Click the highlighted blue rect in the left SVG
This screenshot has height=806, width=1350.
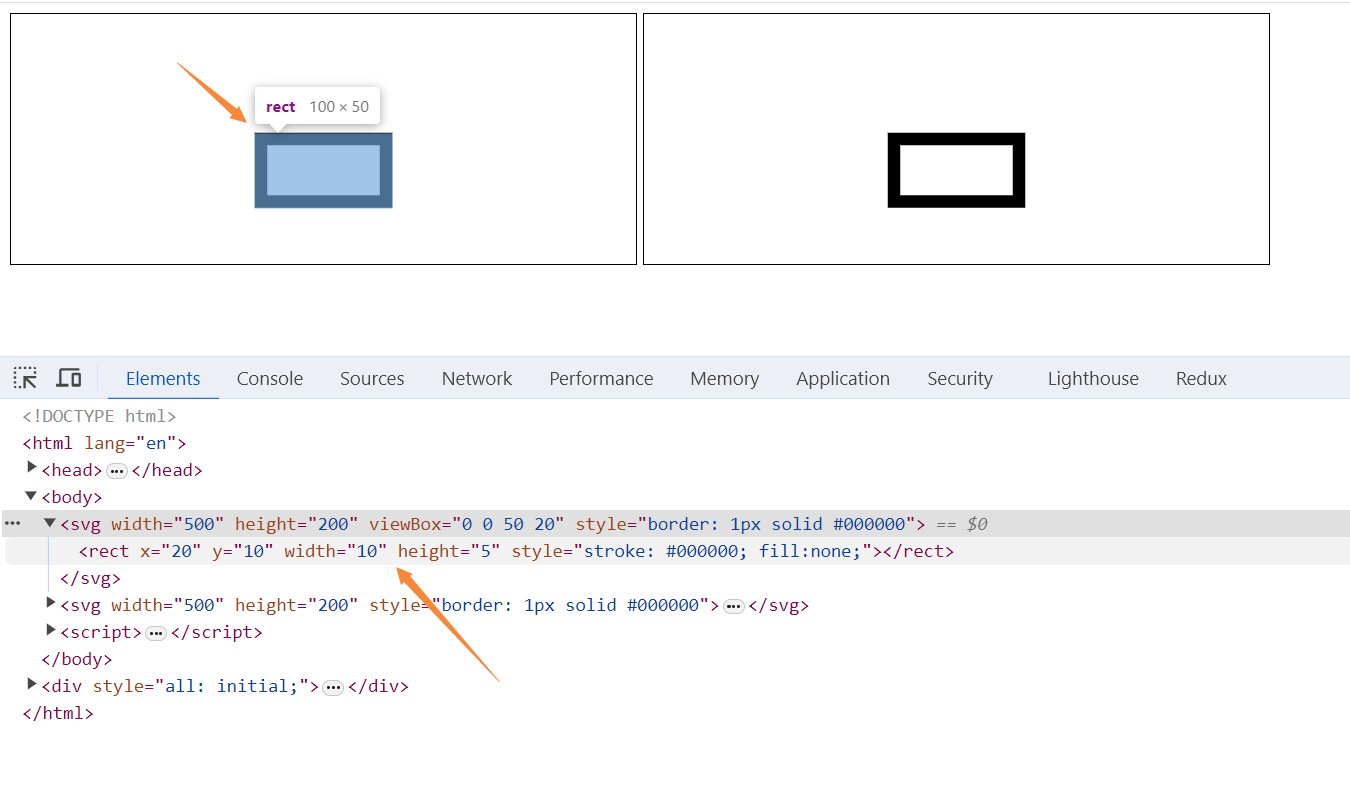point(323,170)
